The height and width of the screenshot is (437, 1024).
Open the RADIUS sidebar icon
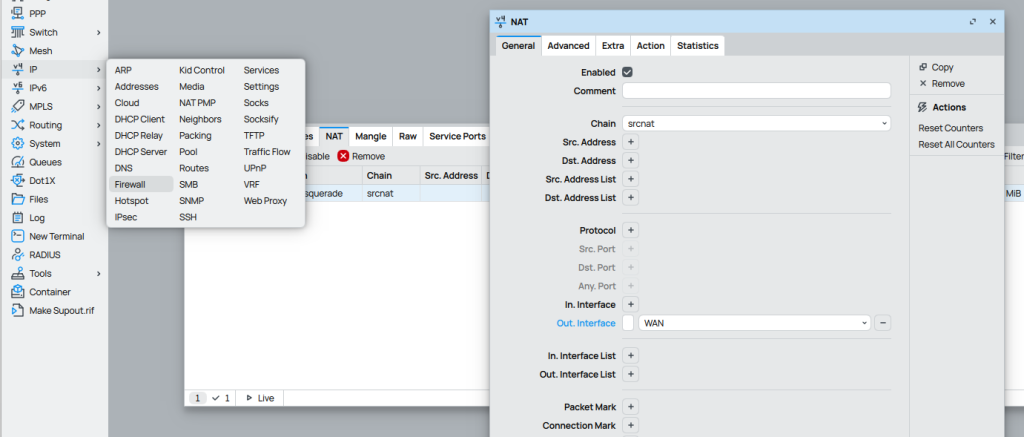[x=18, y=255]
